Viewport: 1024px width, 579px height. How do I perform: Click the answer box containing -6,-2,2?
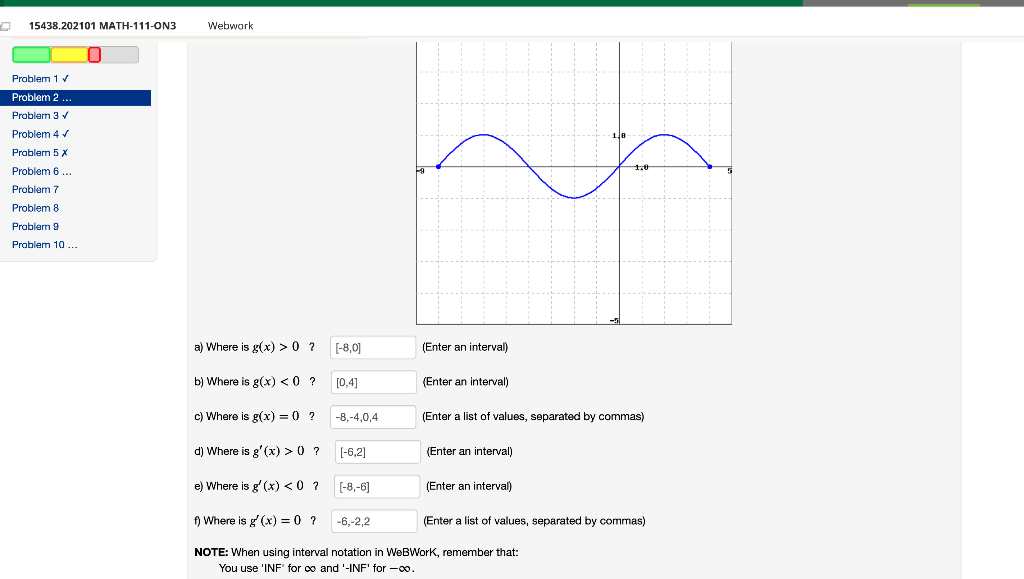377,520
